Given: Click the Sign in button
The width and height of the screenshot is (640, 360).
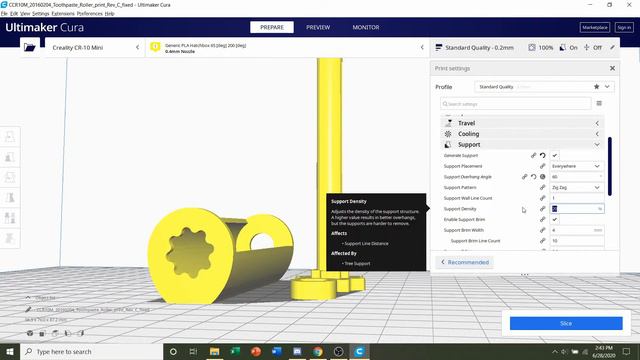Looking at the screenshot, I should (x=624, y=27).
